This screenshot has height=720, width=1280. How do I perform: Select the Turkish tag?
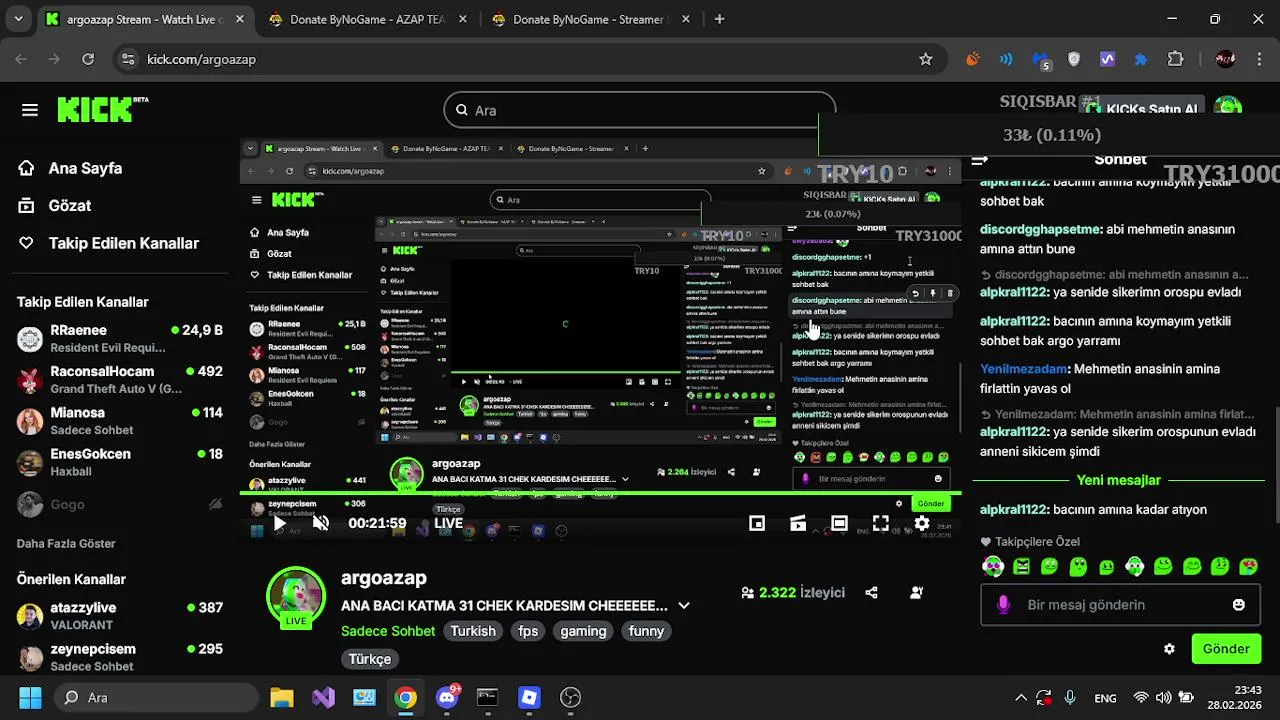pyautogui.click(x=473, y=631)
